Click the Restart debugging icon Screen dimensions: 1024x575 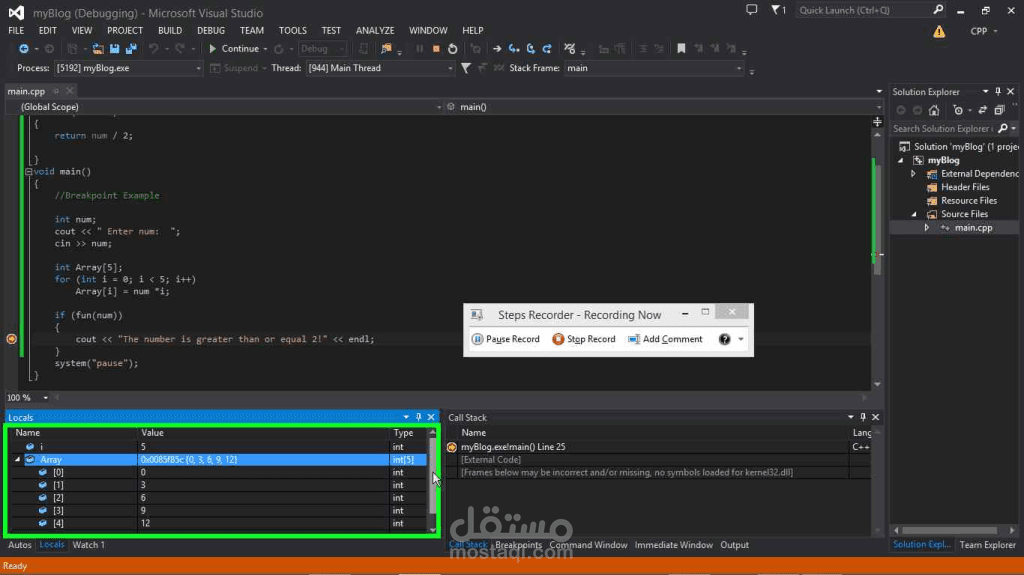[x=453, y=49]
